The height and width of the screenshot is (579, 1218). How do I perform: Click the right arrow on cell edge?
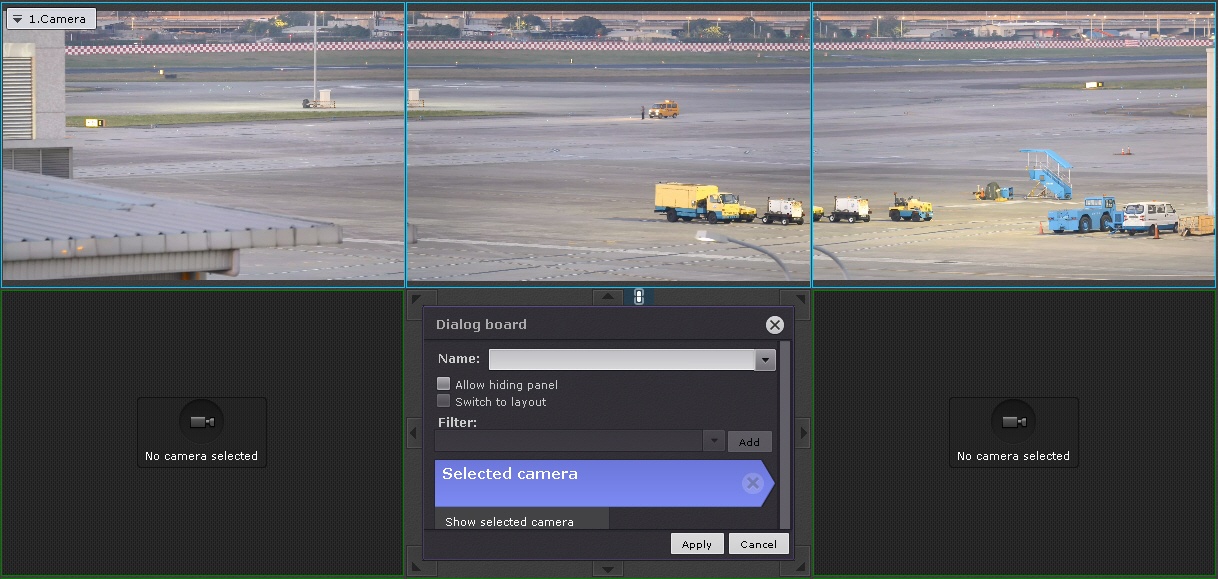pyautogui.click(x=802, y=434)
